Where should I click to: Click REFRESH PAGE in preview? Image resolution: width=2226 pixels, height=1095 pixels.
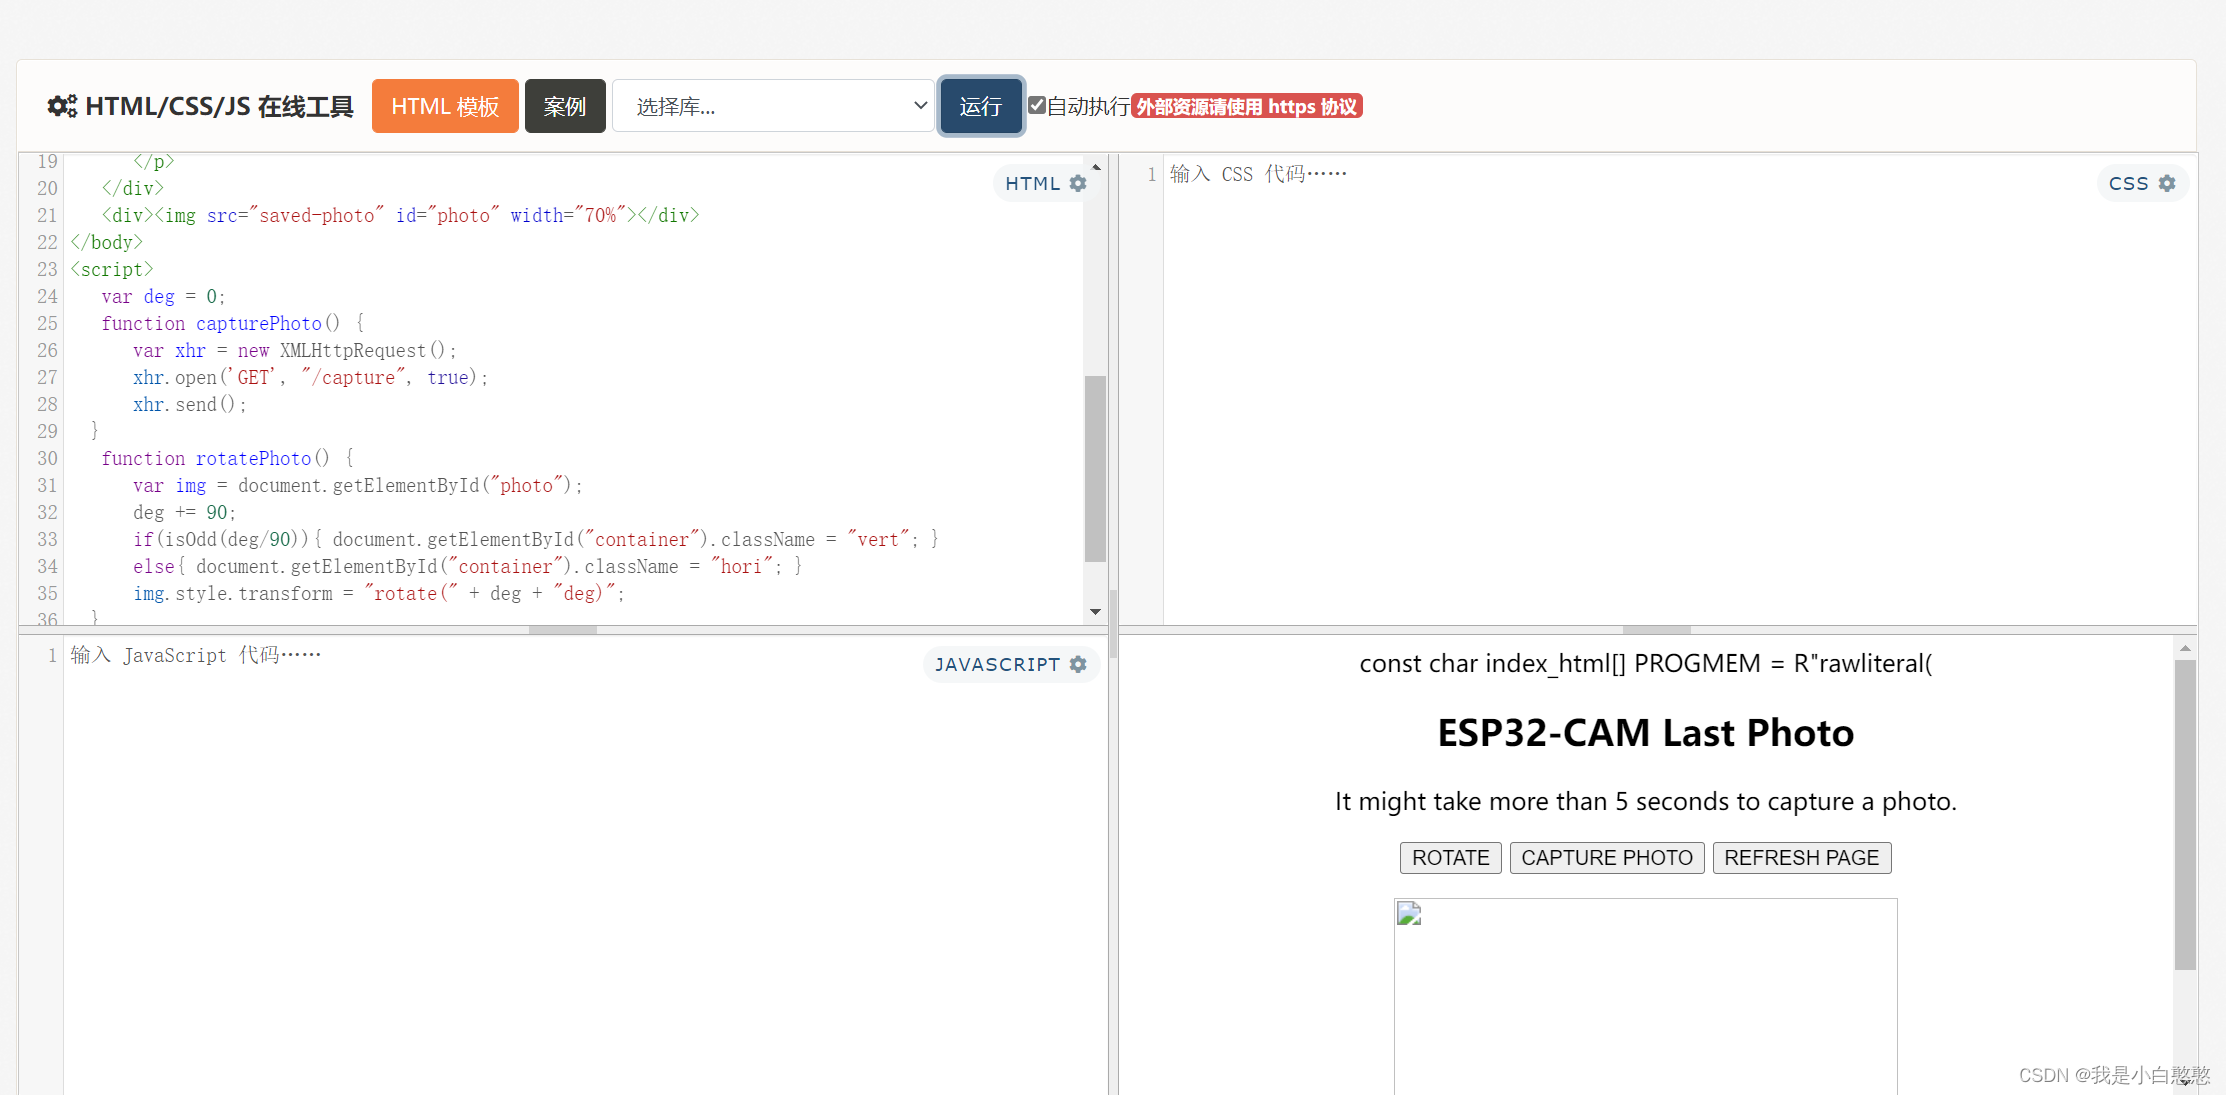tap(1801, 858)
